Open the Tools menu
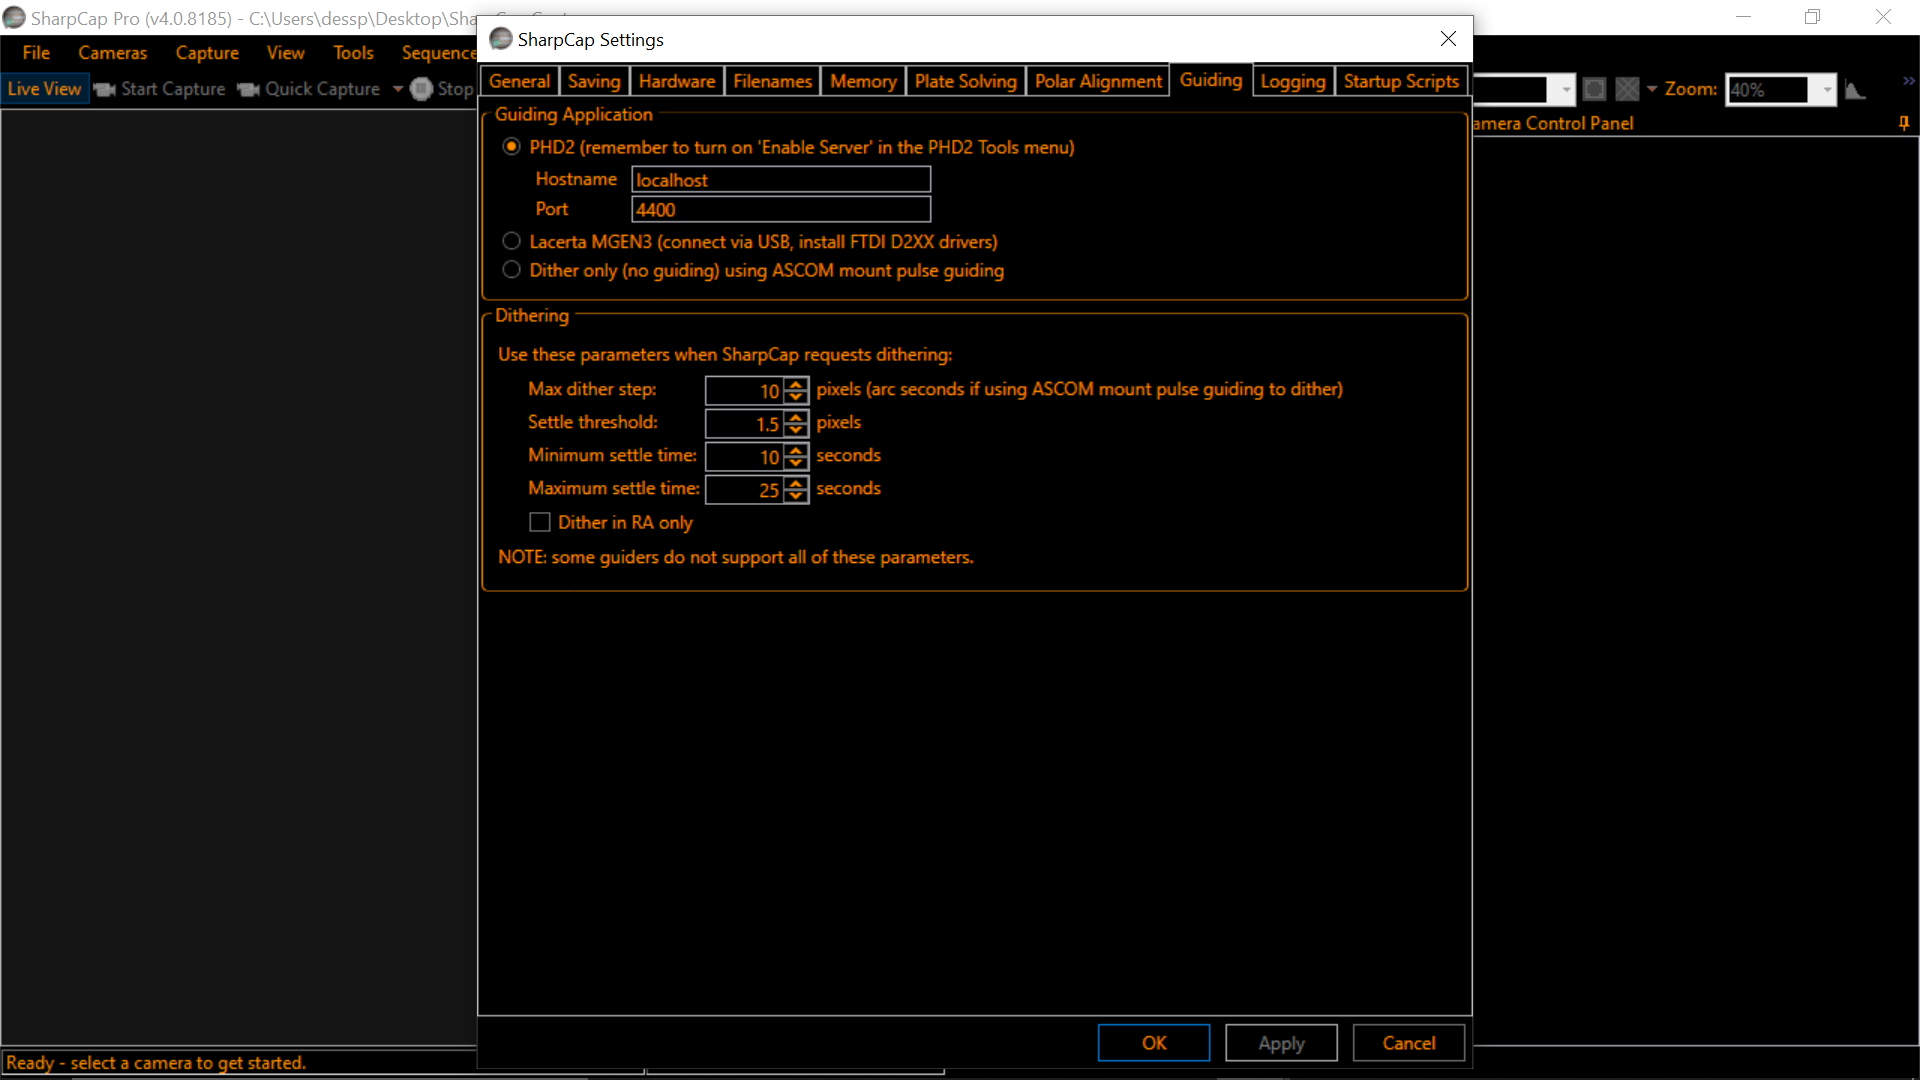The image size is (1920, 1080). click(x=353, y=53)
